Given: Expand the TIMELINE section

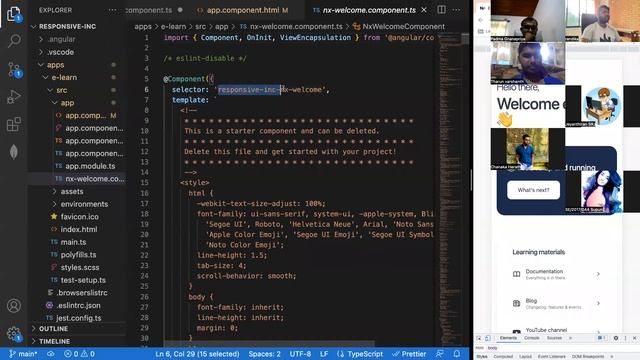Looking at the screenshot, I should [x=54, y=341].
